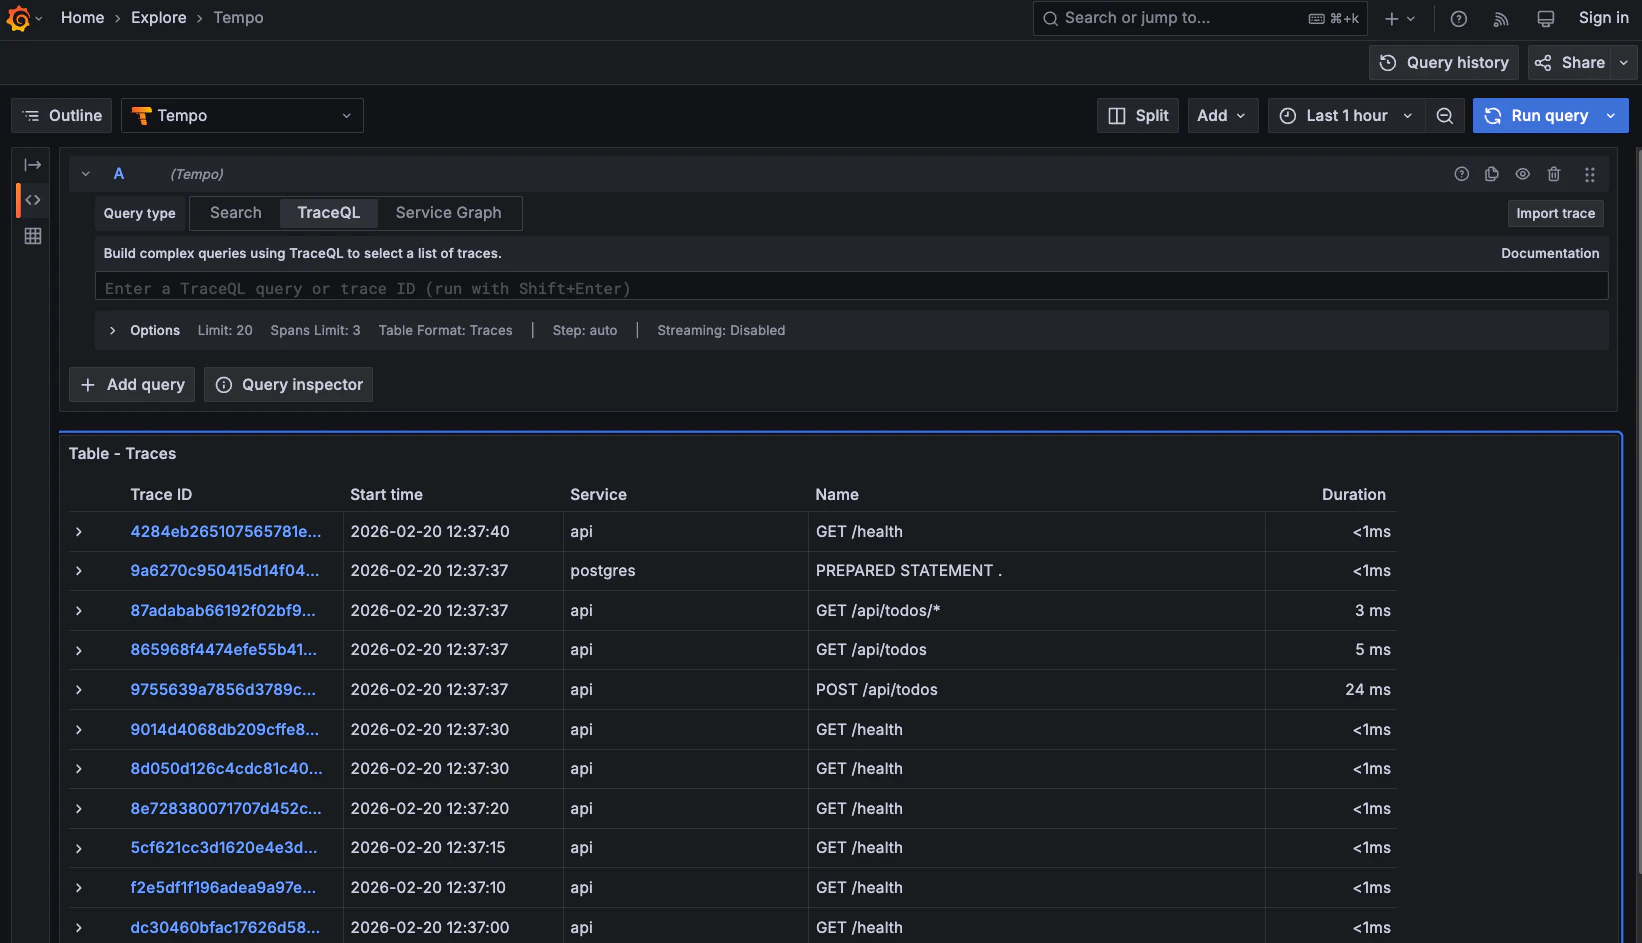Click the Tempo breadcrumb

coord(238,18)
